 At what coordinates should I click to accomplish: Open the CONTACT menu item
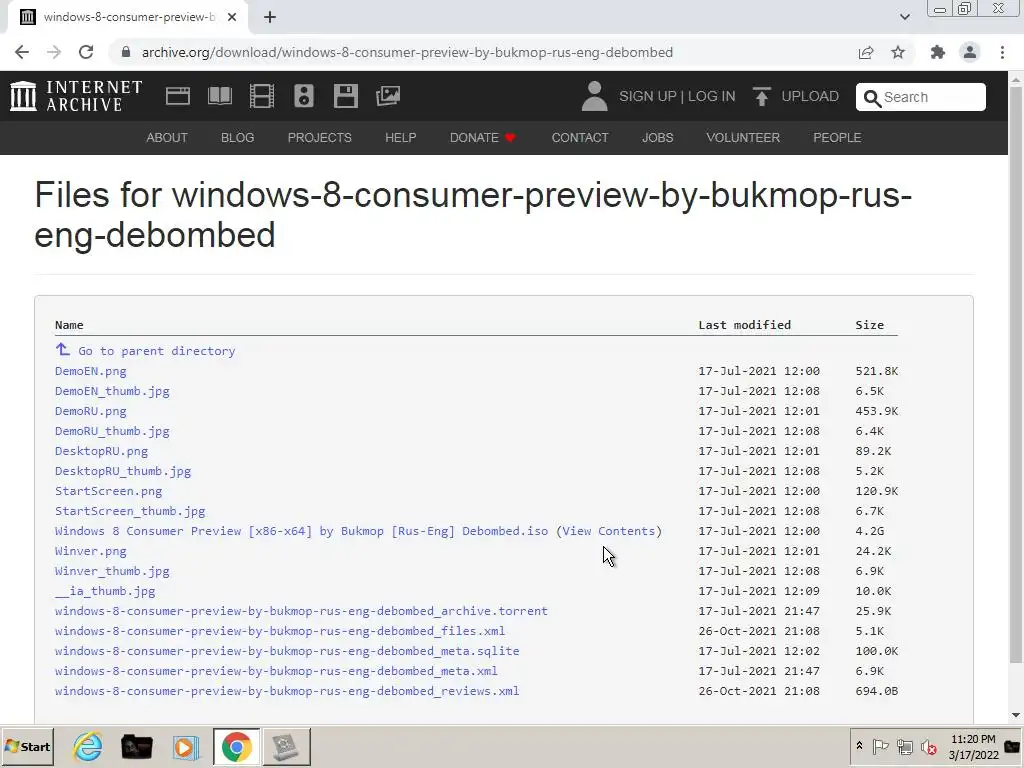pos(580,138)
